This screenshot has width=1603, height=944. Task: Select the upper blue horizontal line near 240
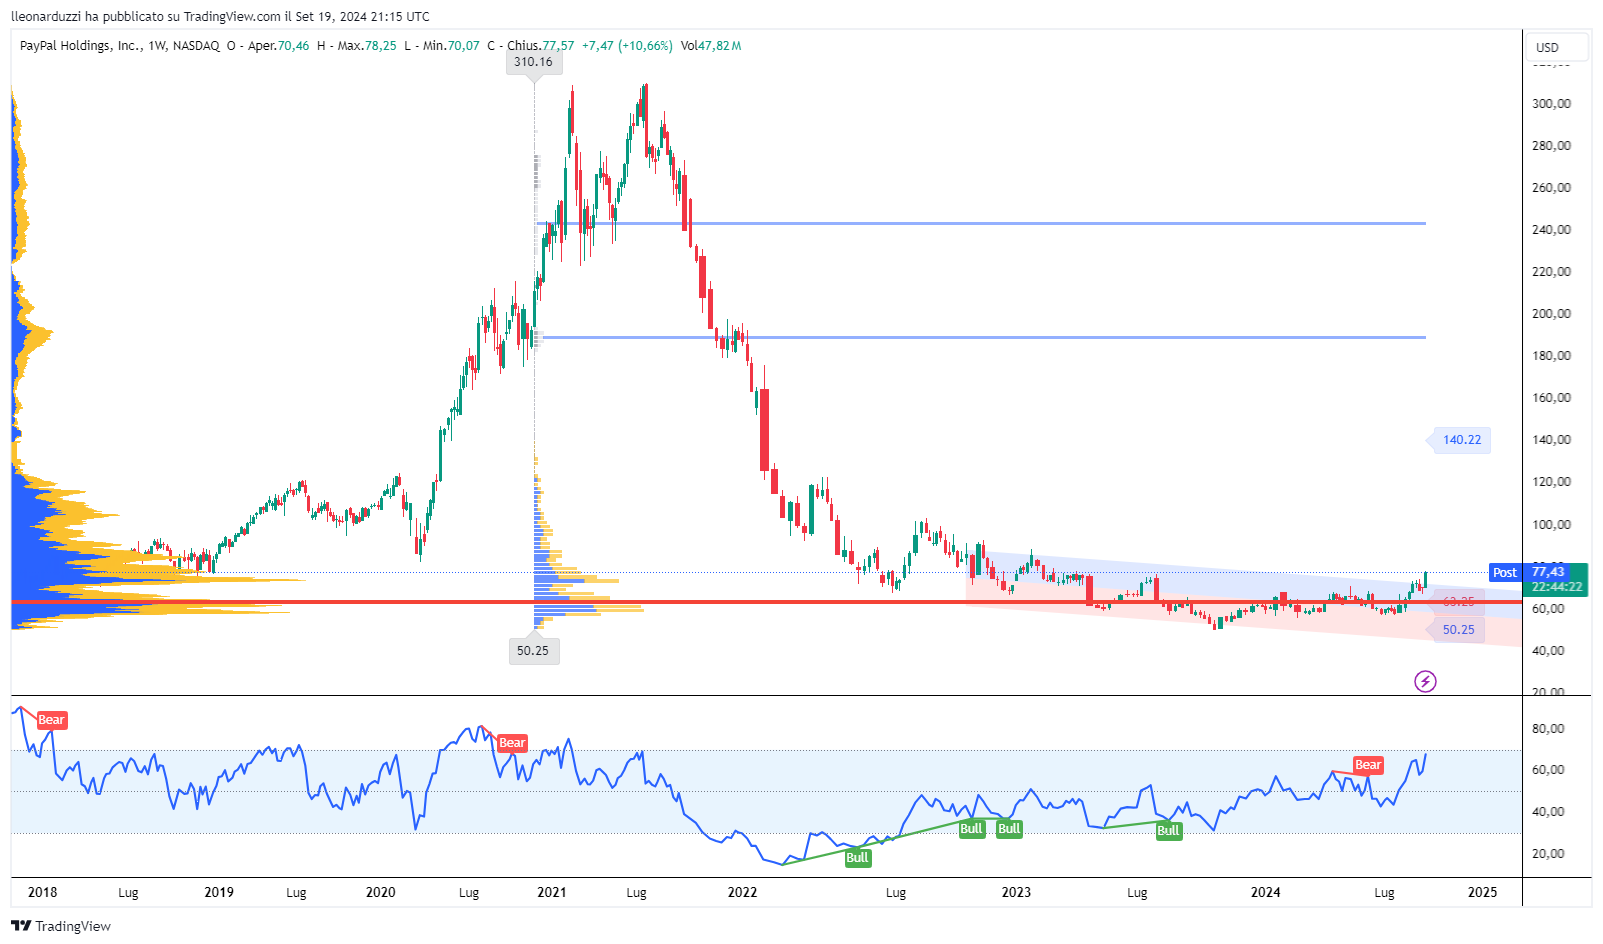tap(981, 223)
